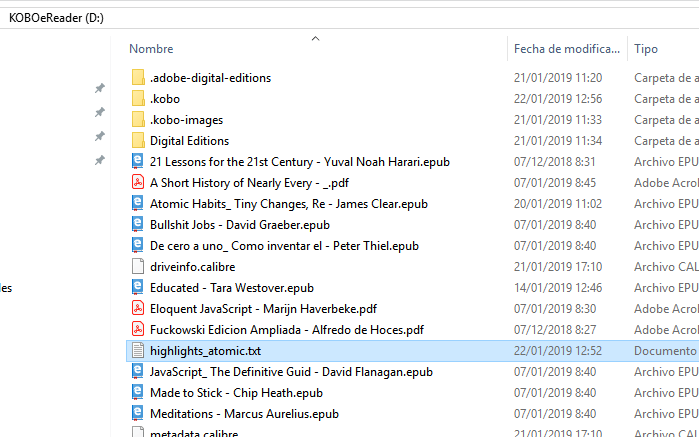Click the highlights_atomic.txt text document icon
This screenshot has height=437, width=699.
tap(138, 350)
